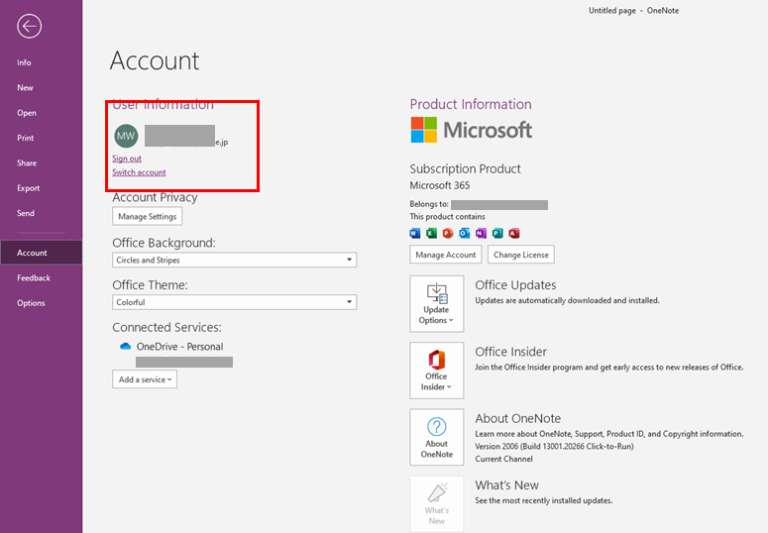Click the Word app icon
This screenshot has width=768, height=533.
click(416, 233)
